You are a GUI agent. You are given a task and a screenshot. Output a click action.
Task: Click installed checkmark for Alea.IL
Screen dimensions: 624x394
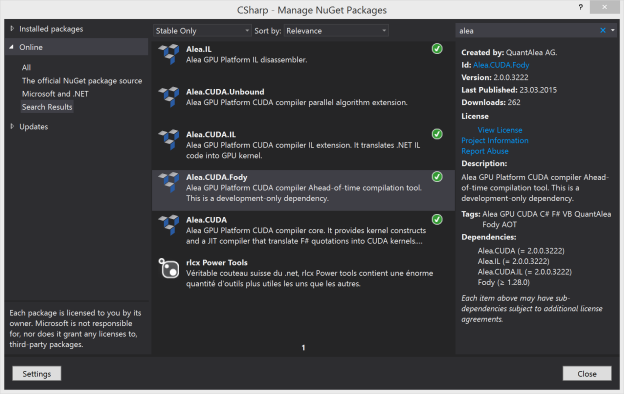[437, 49]
